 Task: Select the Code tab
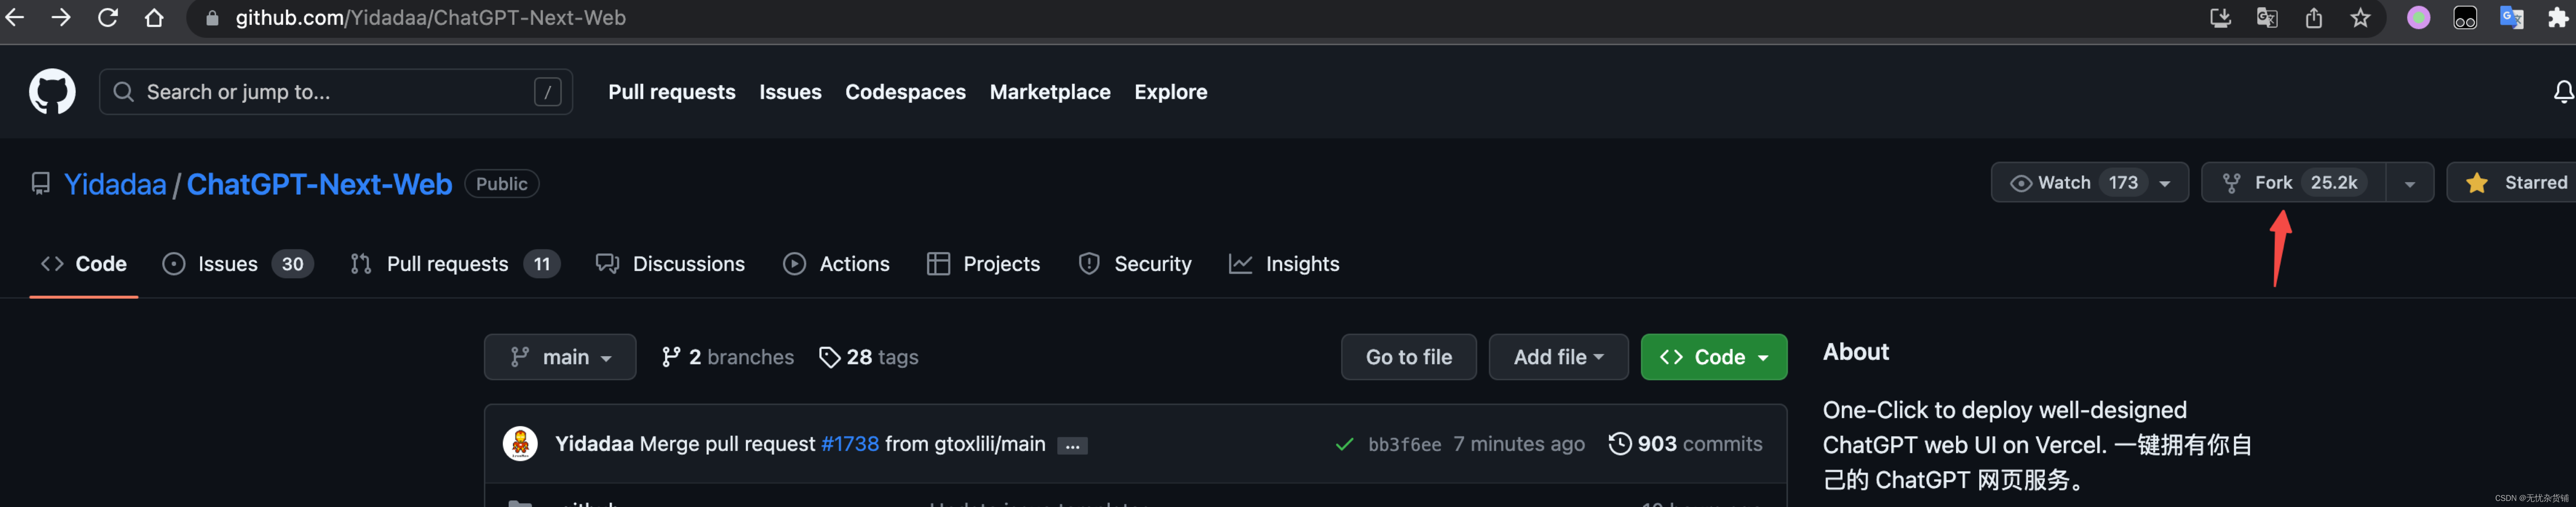pos(84,264)
